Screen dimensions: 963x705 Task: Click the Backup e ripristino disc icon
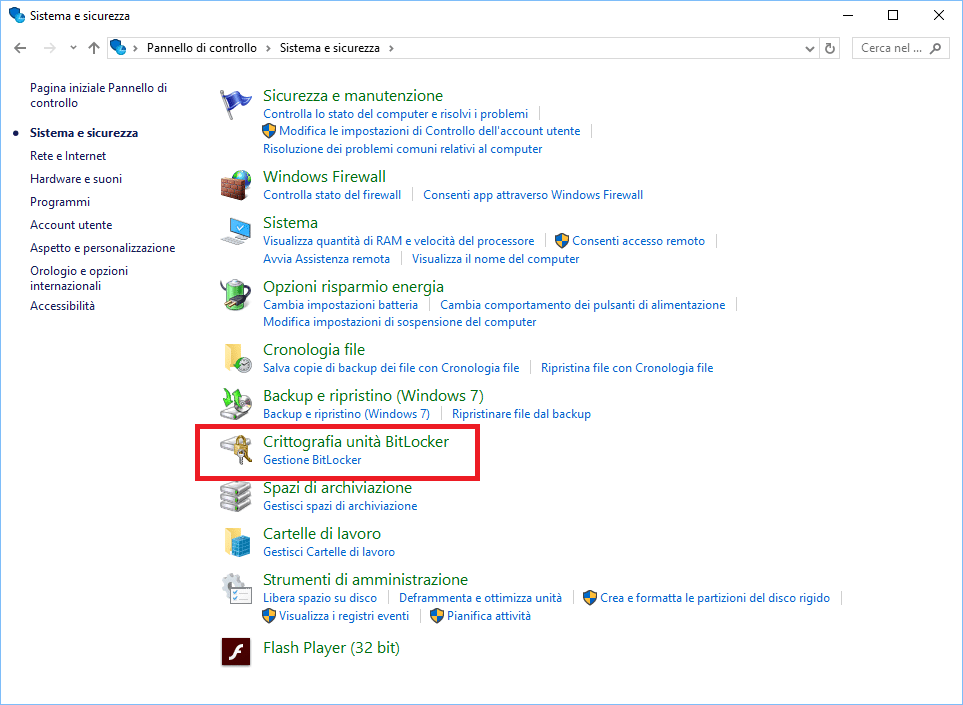pos(236,404)
